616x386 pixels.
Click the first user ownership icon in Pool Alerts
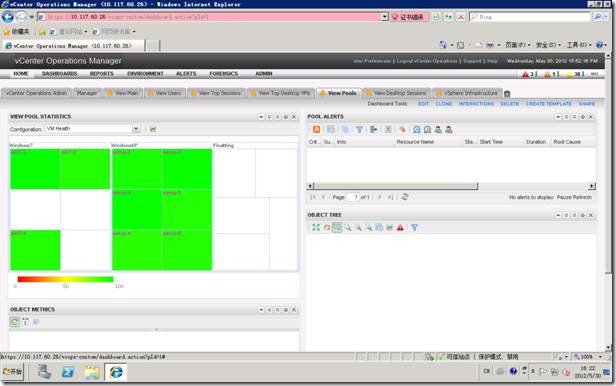pyautogui.click(x=438, y=129)
